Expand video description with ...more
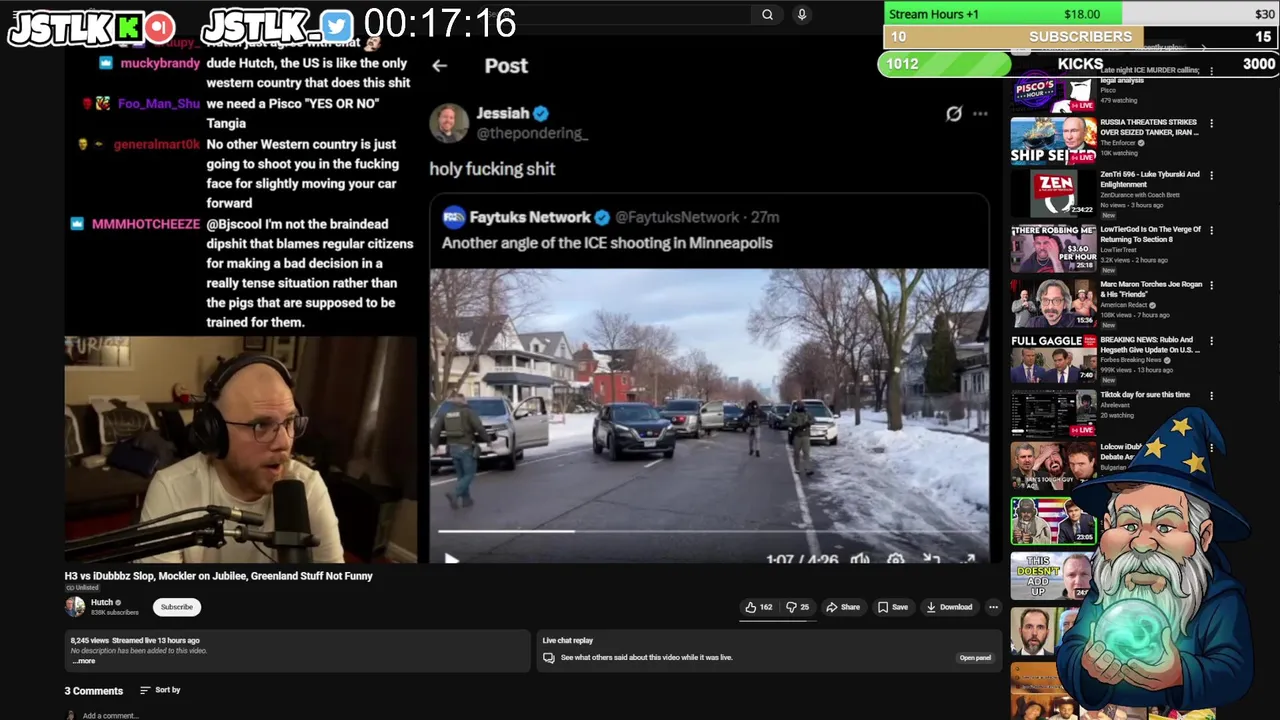The width and height of the screenshot is (1280, 720). tap(84, 661)
